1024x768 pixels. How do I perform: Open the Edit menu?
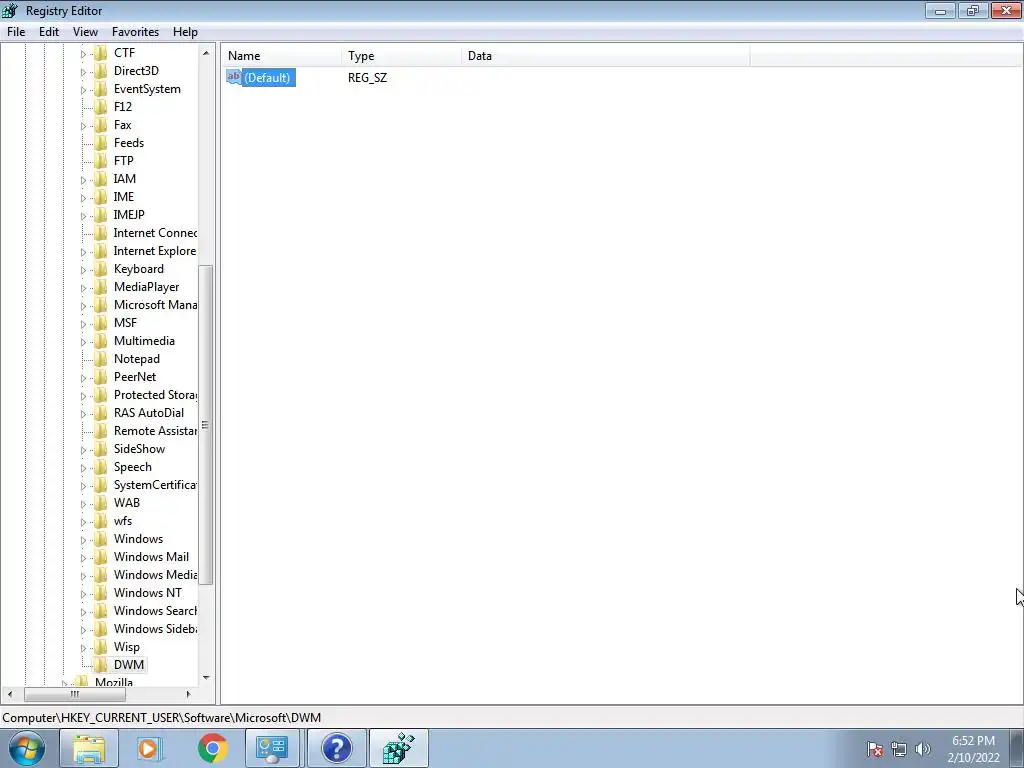click(49, 32)
